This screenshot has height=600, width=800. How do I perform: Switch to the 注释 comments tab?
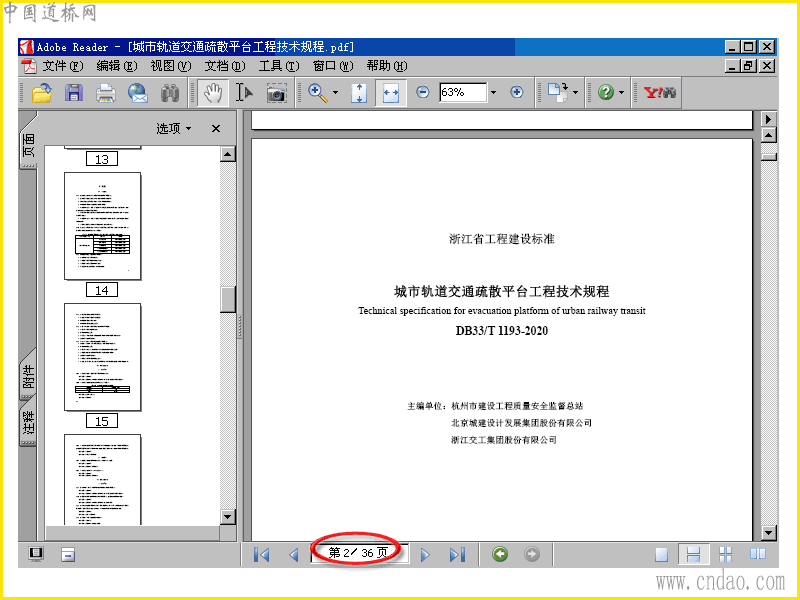[29, 423]
